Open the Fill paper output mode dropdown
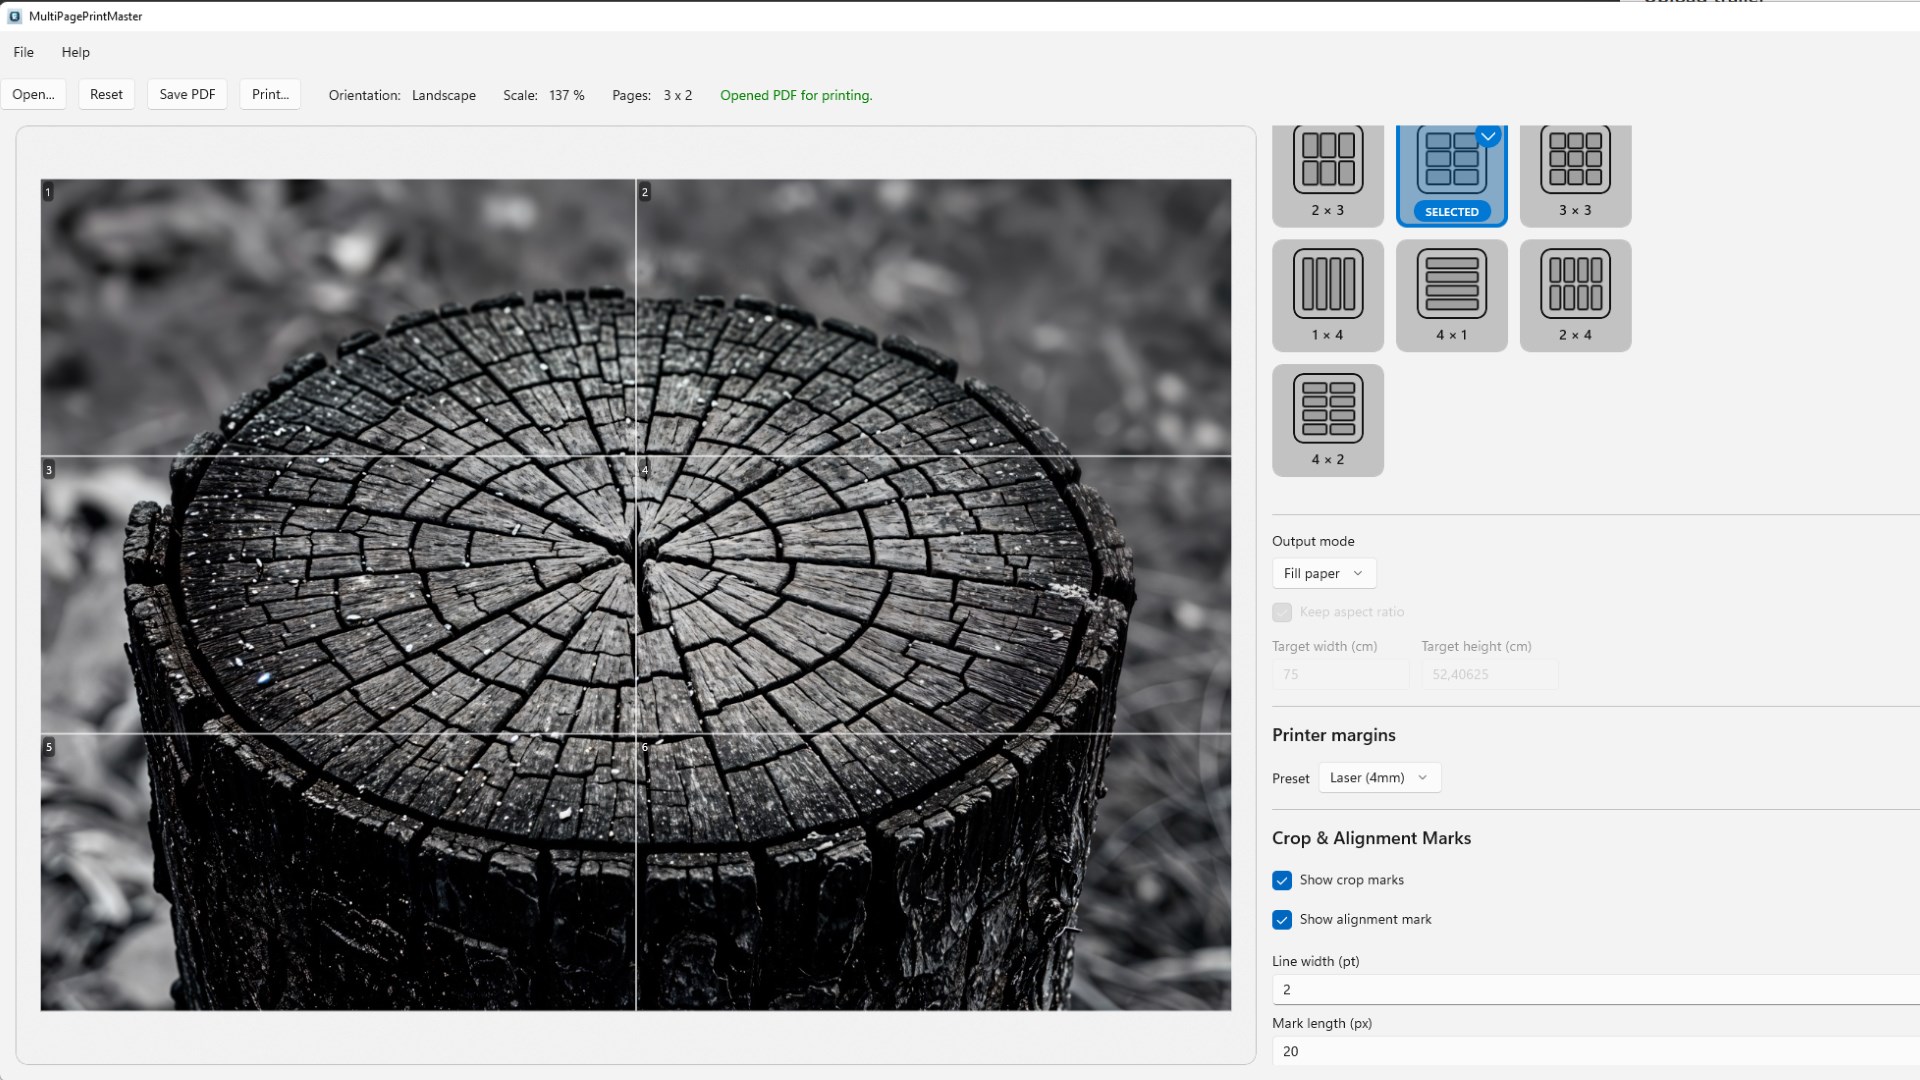The width and height of the screenshot is (1920, 1080). (x=1323, y=573)
